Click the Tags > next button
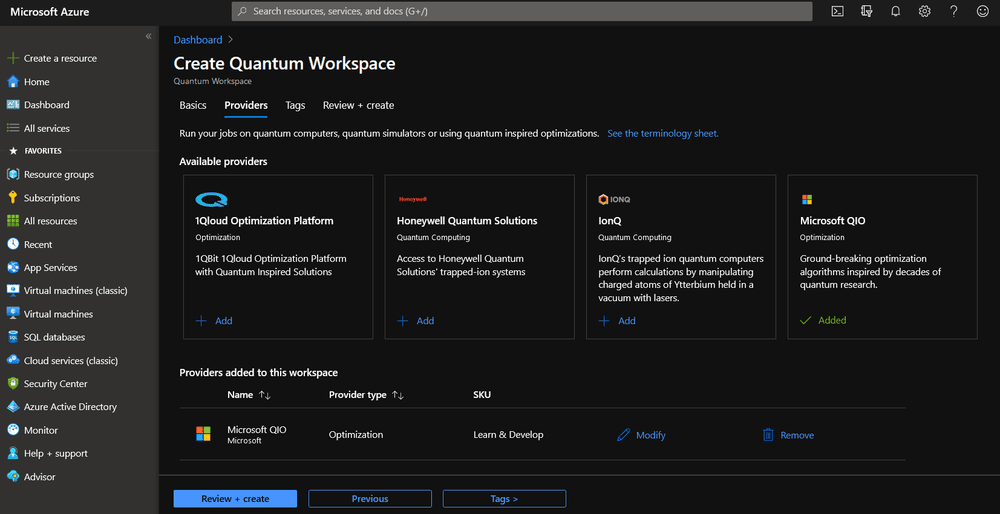The height and width of the screenshot is (514, 1000). tap(504, 499)
